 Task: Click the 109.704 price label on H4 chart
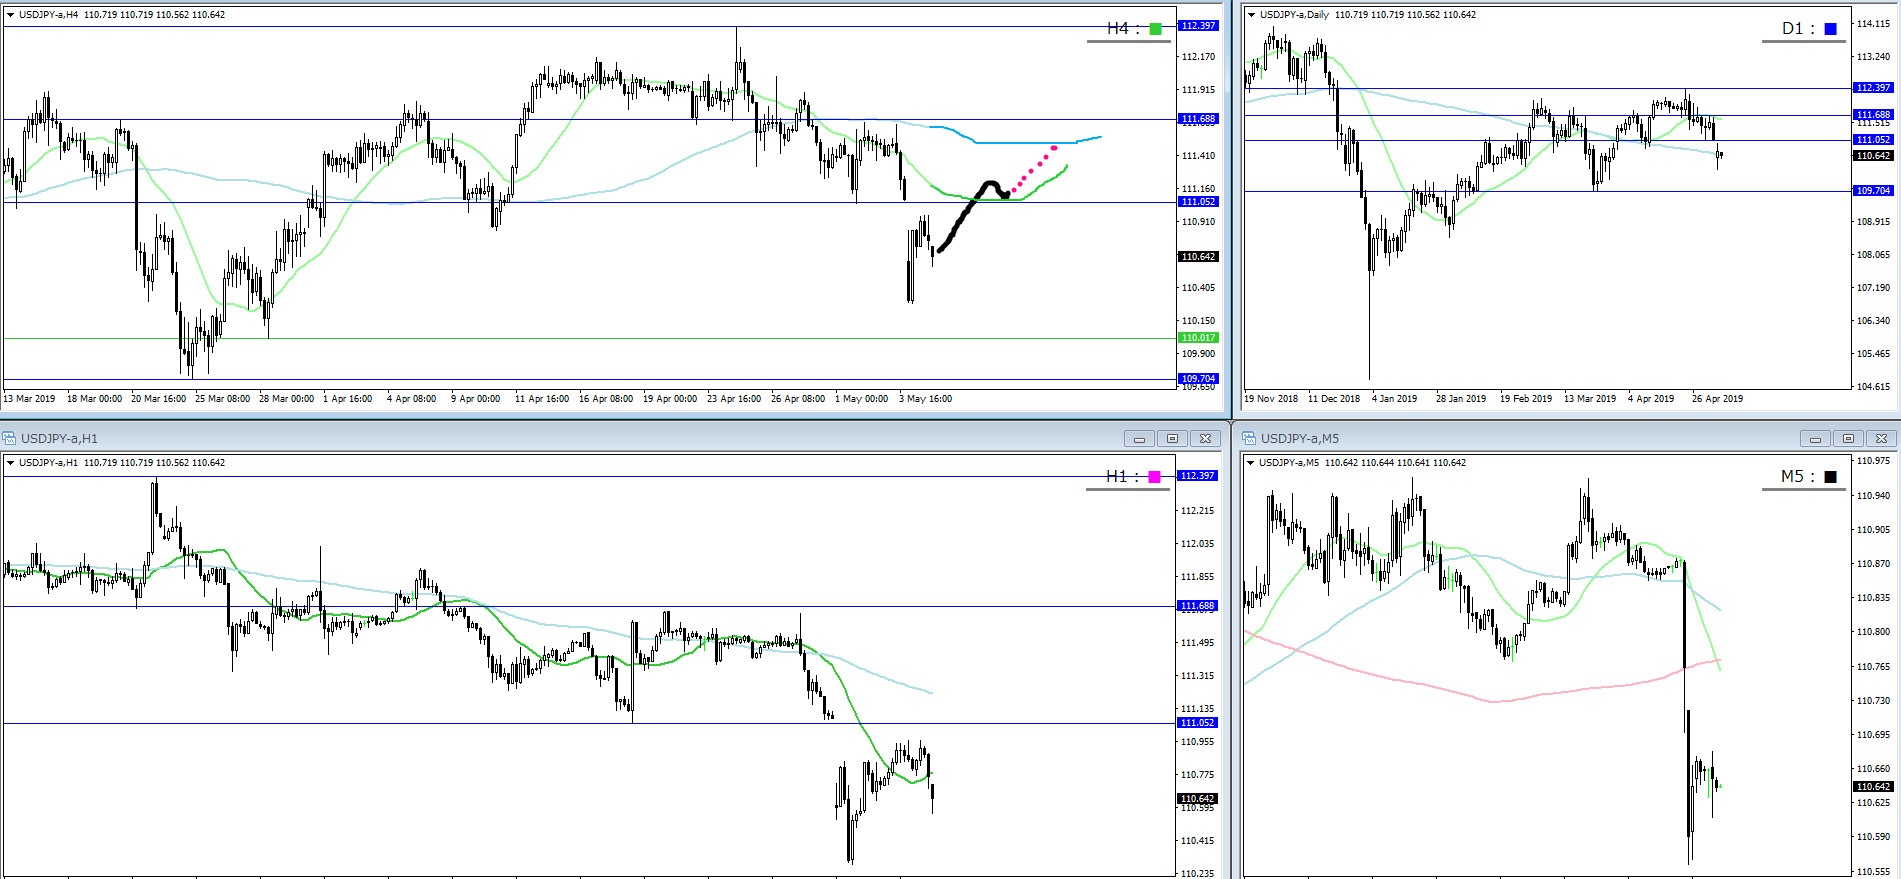click(1198, 379)
